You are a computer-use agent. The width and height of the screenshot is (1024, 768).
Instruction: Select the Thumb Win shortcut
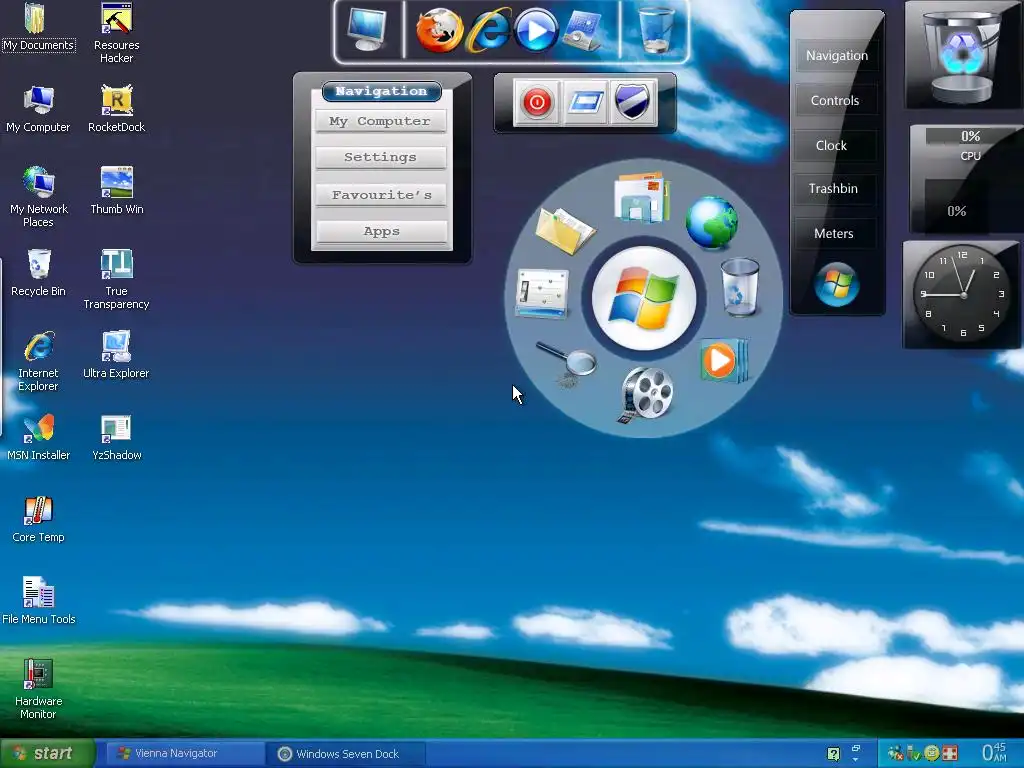116,191
